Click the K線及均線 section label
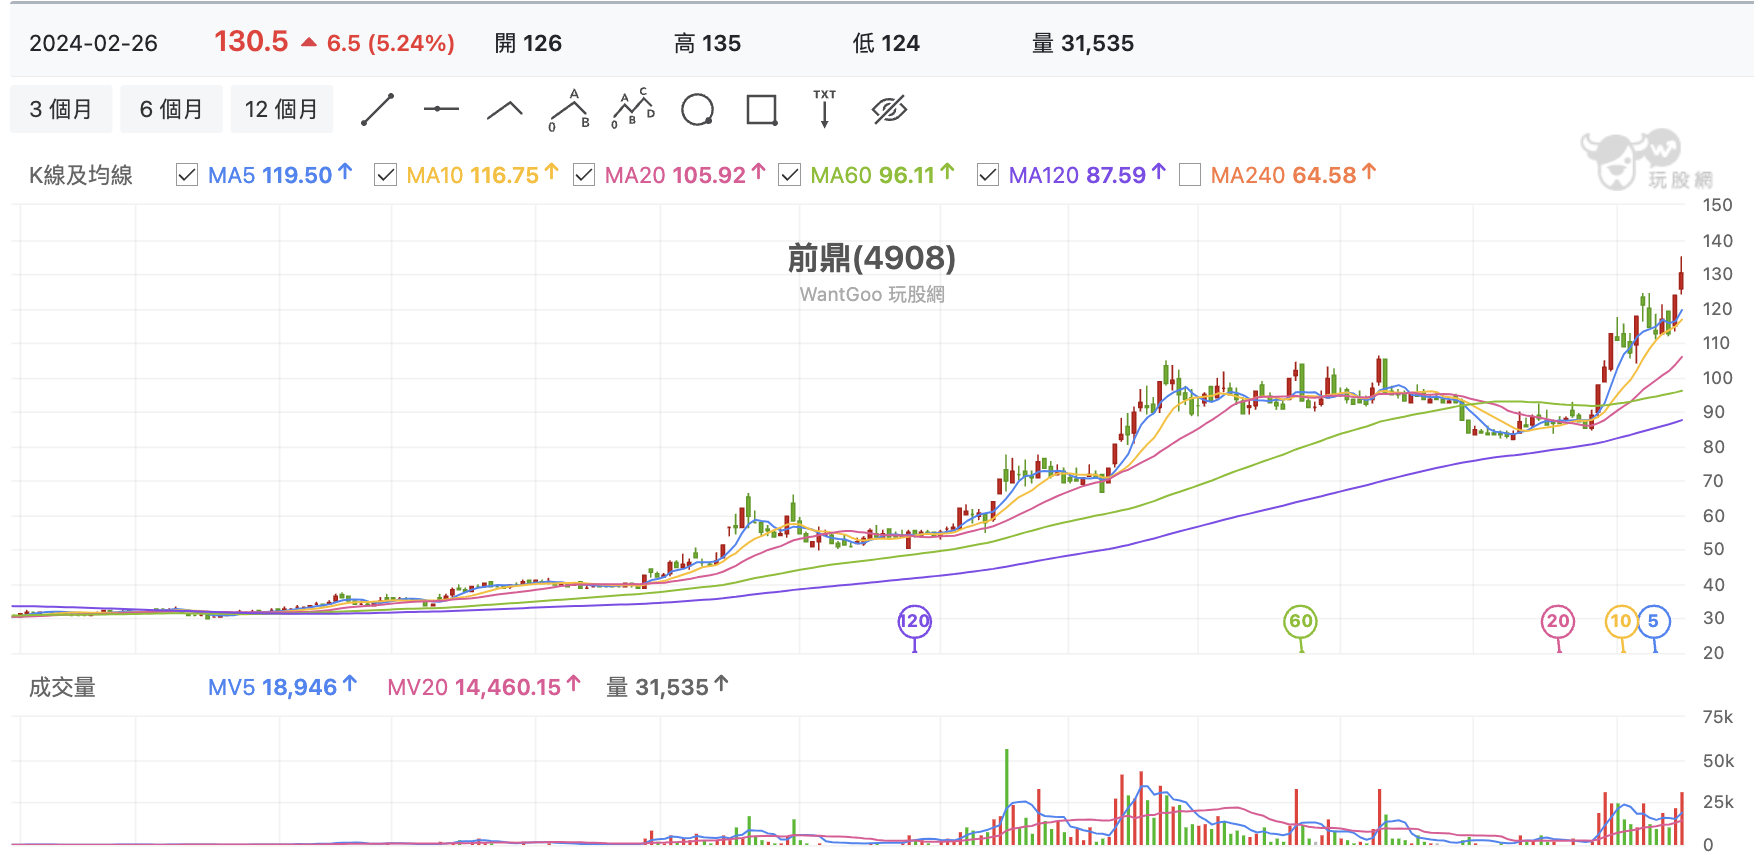This screenshot has width=1754, height=856. click(x=81, y=175)
